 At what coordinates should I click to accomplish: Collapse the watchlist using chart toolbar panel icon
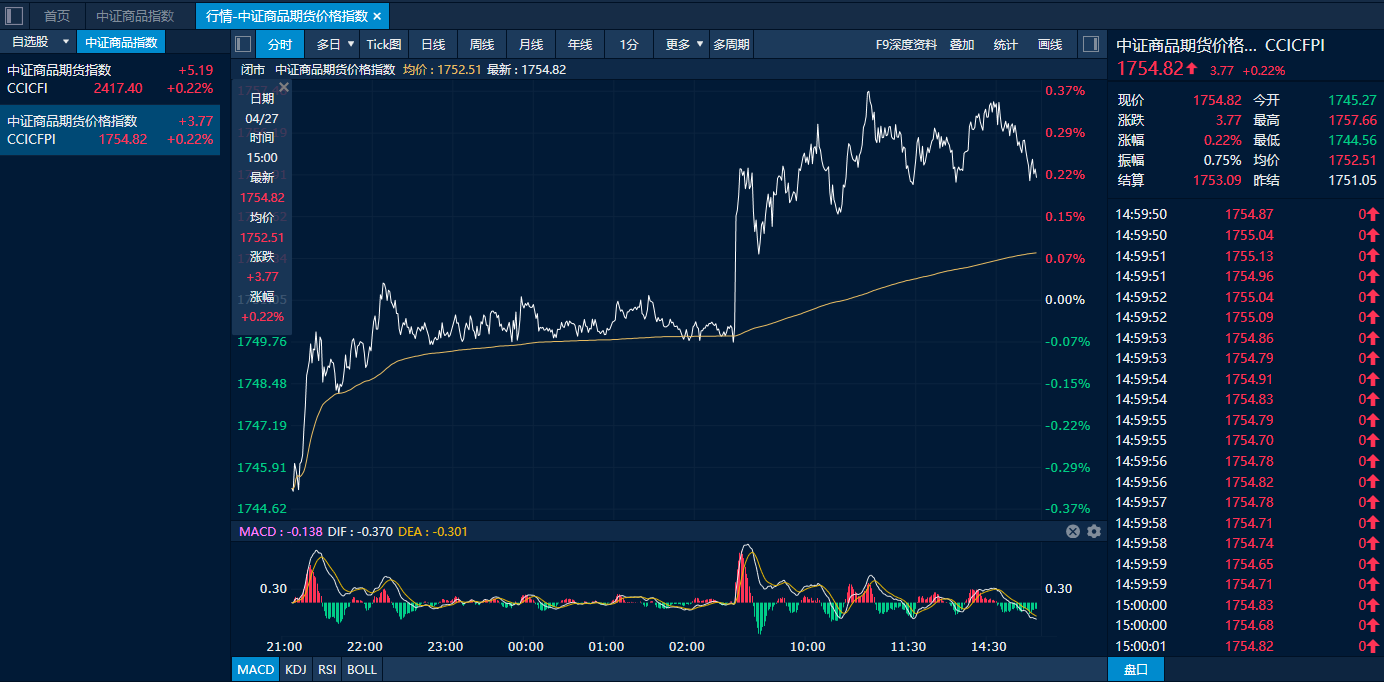[242, 44]
